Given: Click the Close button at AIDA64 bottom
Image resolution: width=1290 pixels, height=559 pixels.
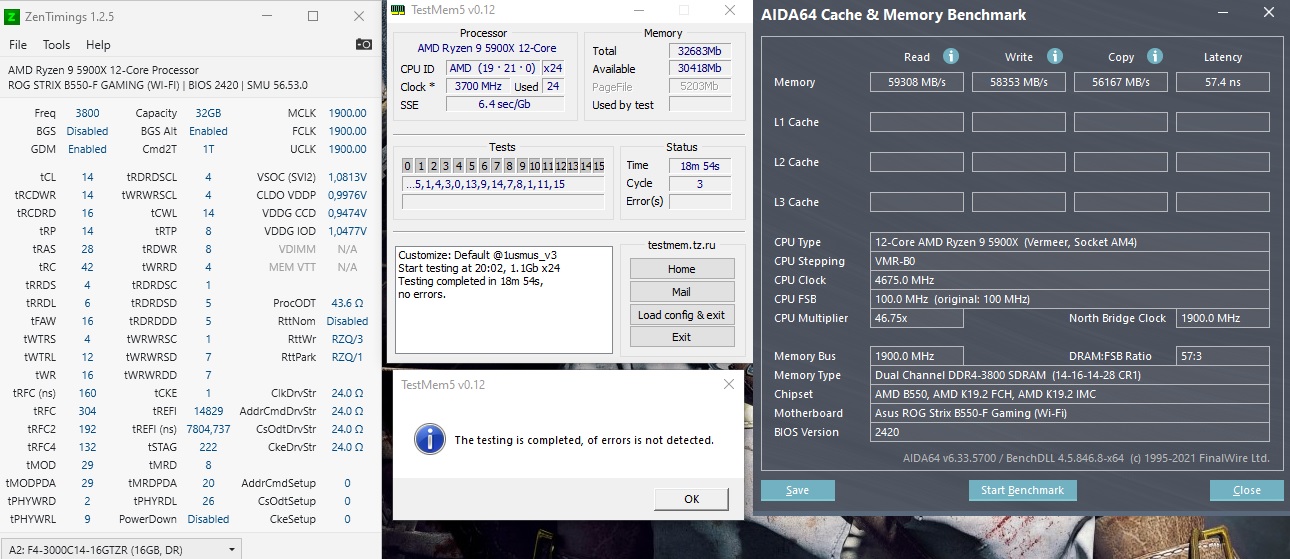Looking at the screenshot, I should [1246, 490].
